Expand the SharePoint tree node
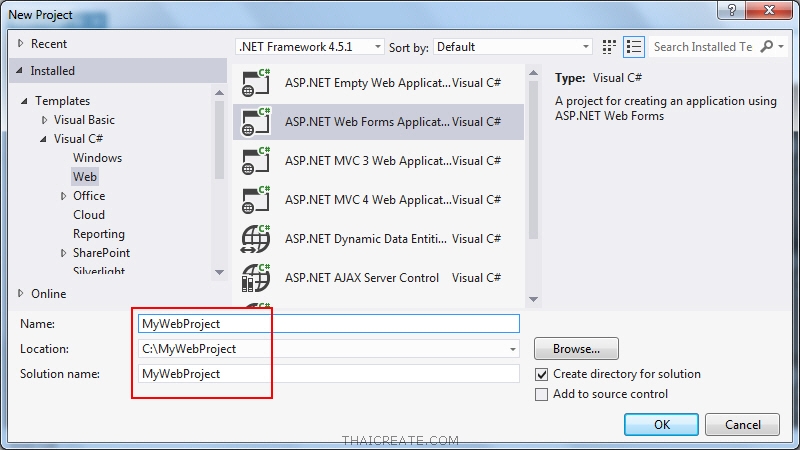Image resolution: width=800 pixels, height=450 pixels. pos(63,253)
